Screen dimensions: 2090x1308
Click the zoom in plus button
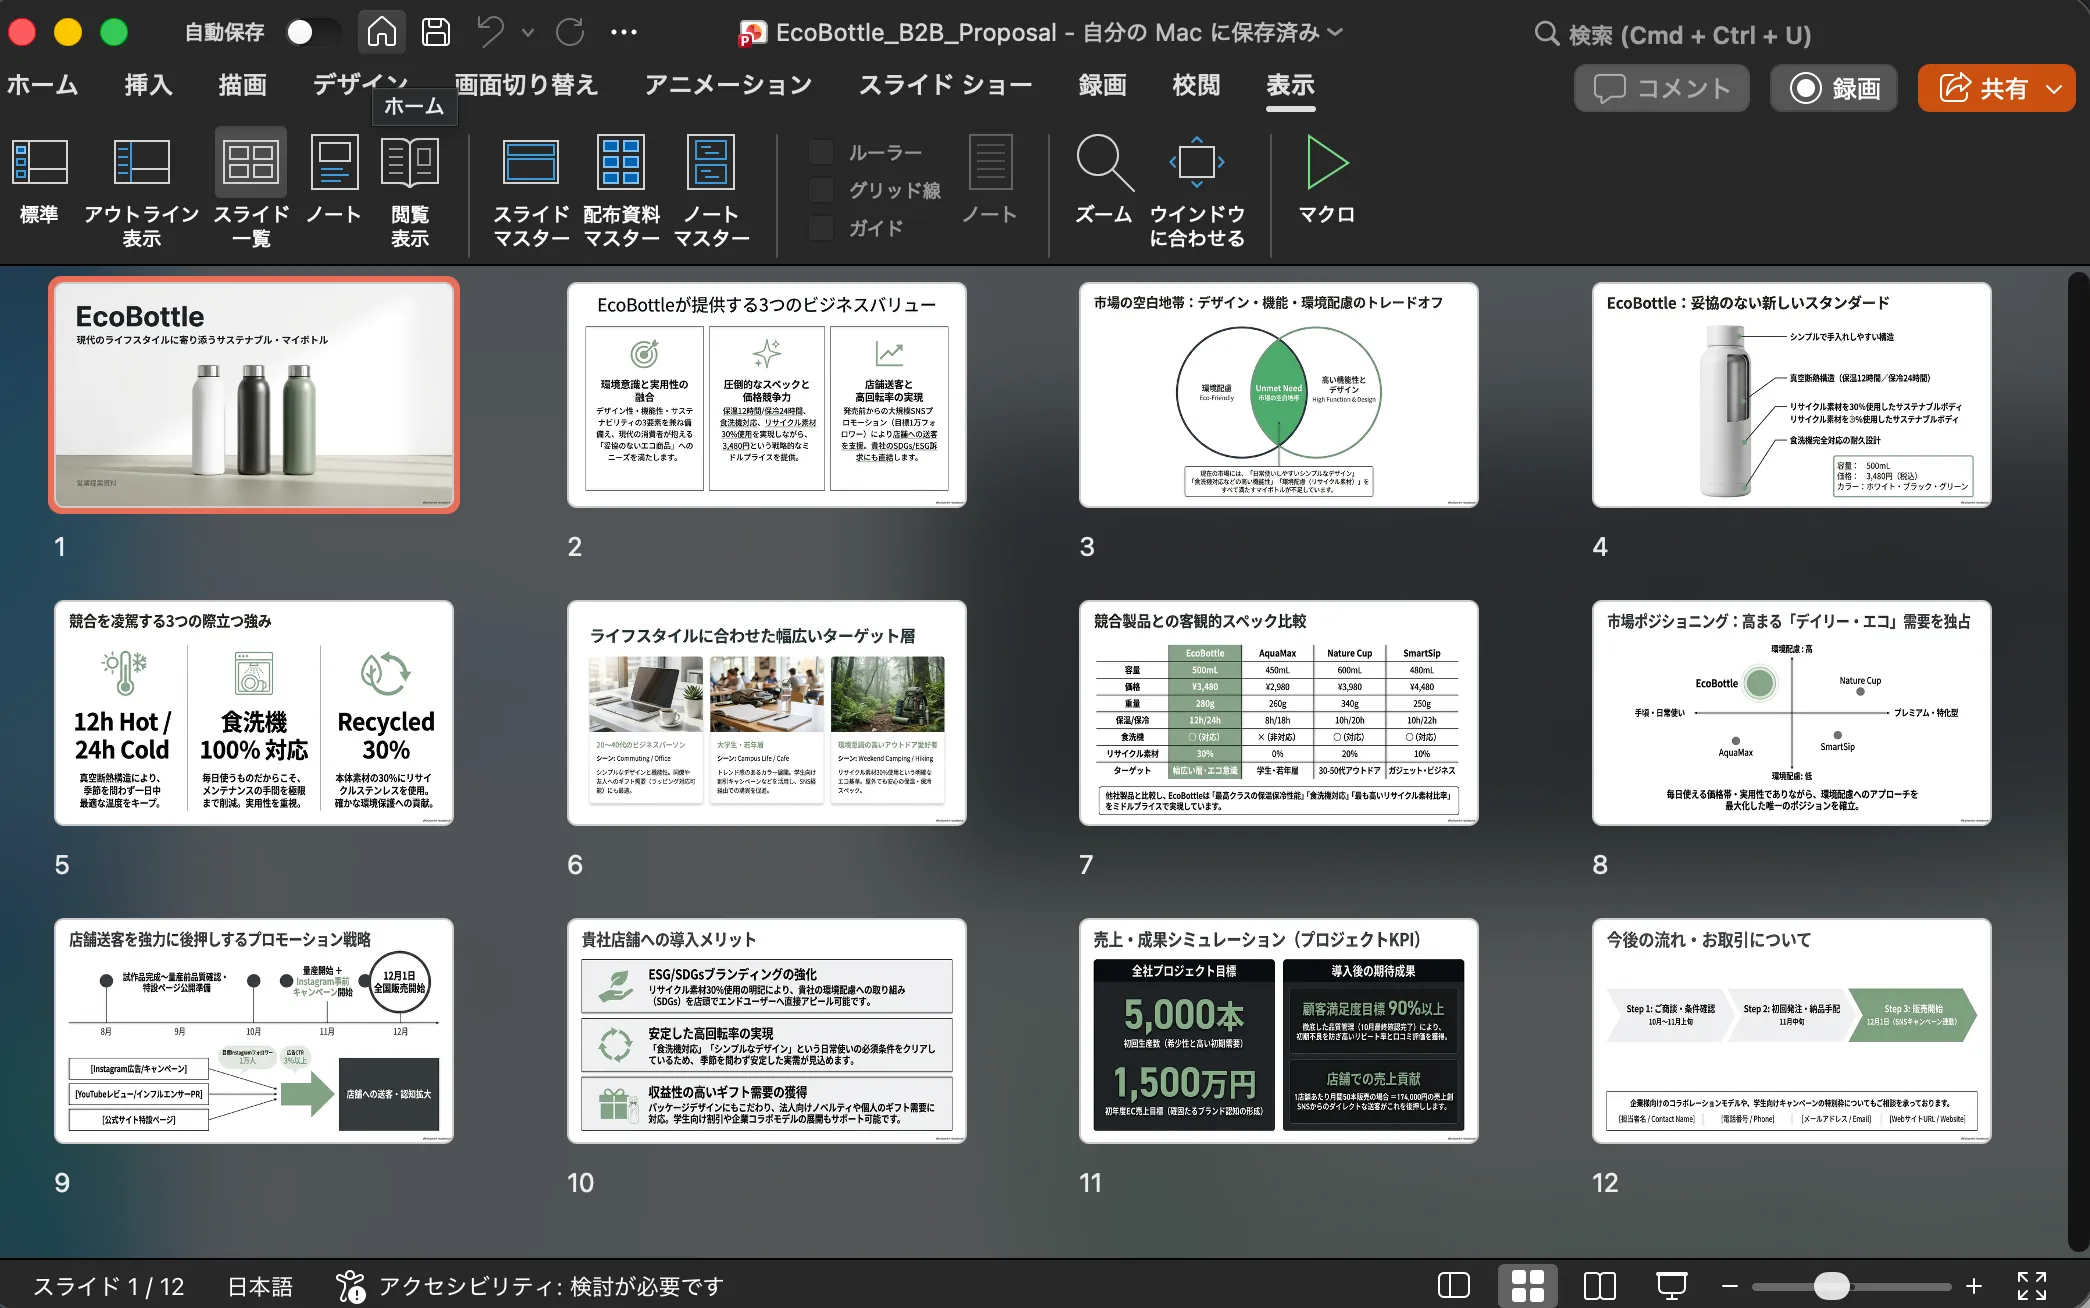(1974, 1286)
